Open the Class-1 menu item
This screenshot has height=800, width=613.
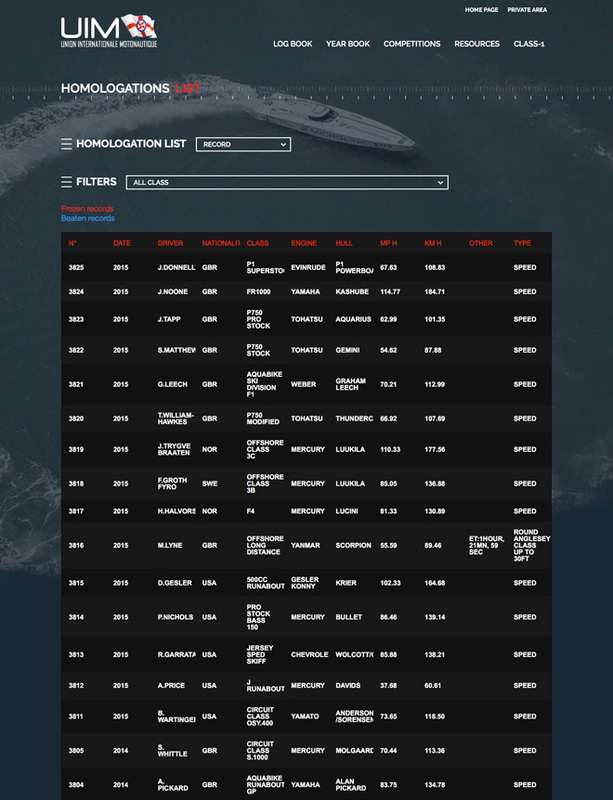tap(529, 44)
